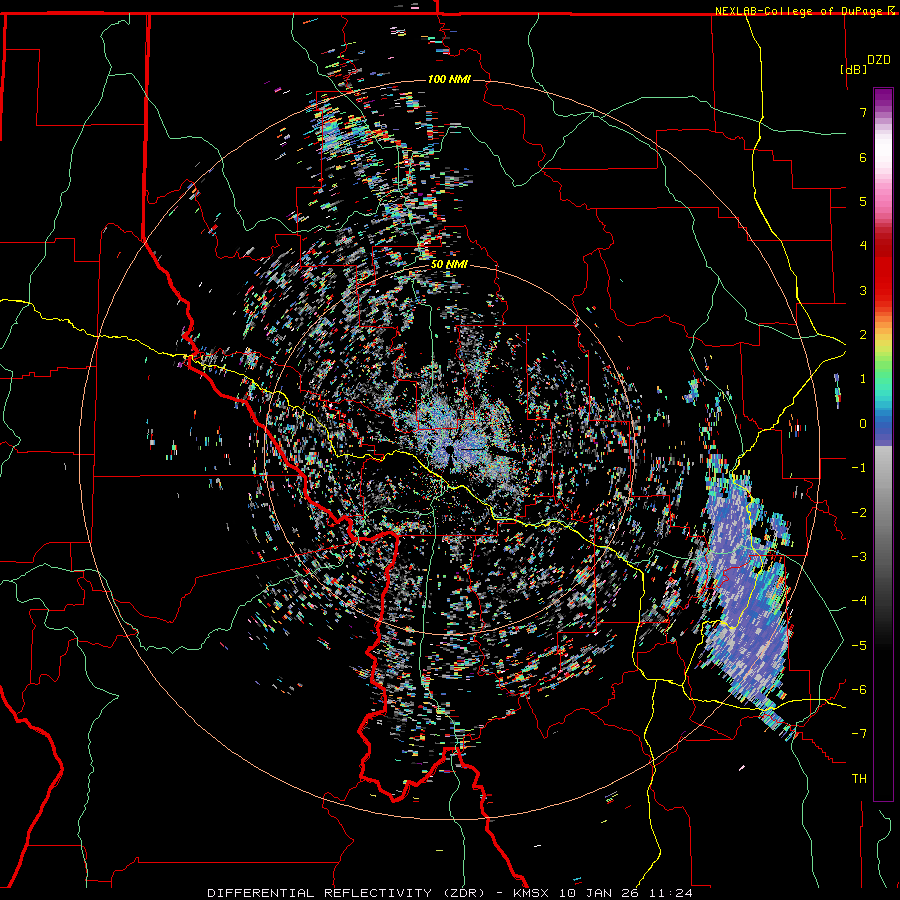Select the 5 value on color scale
The height and width of the screenshot is (900, 900).
(863, 201)
